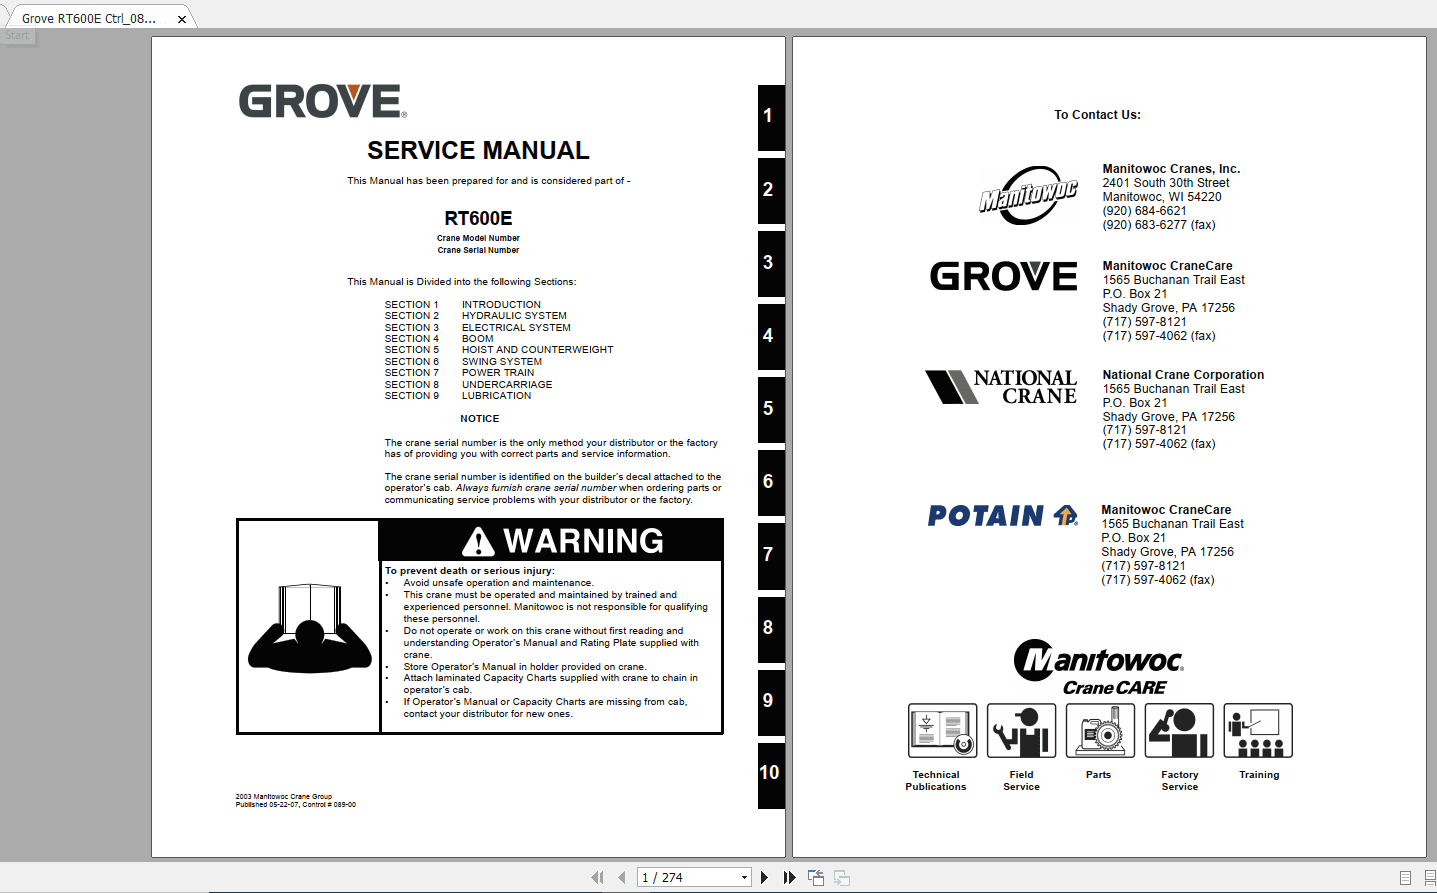This screenshot has height=893, width=1437.
Task: Select the Training presentation icon
Action: [x=1257, y=730]
